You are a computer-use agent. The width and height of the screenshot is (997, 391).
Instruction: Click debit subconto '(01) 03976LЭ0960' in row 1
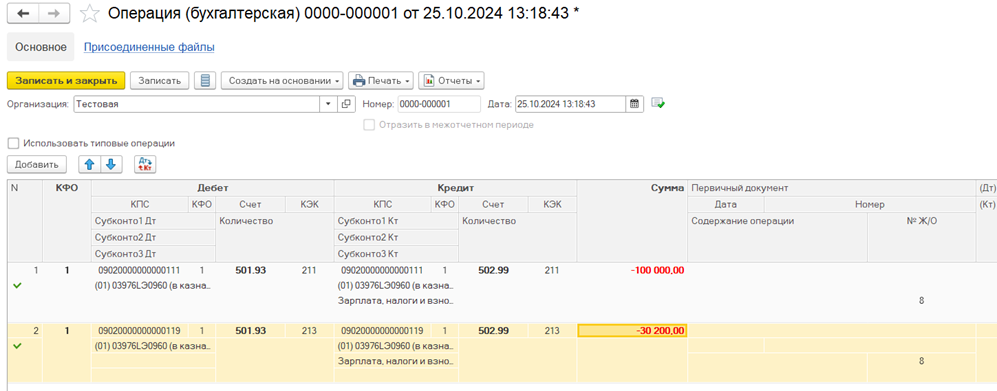point(153,285)
